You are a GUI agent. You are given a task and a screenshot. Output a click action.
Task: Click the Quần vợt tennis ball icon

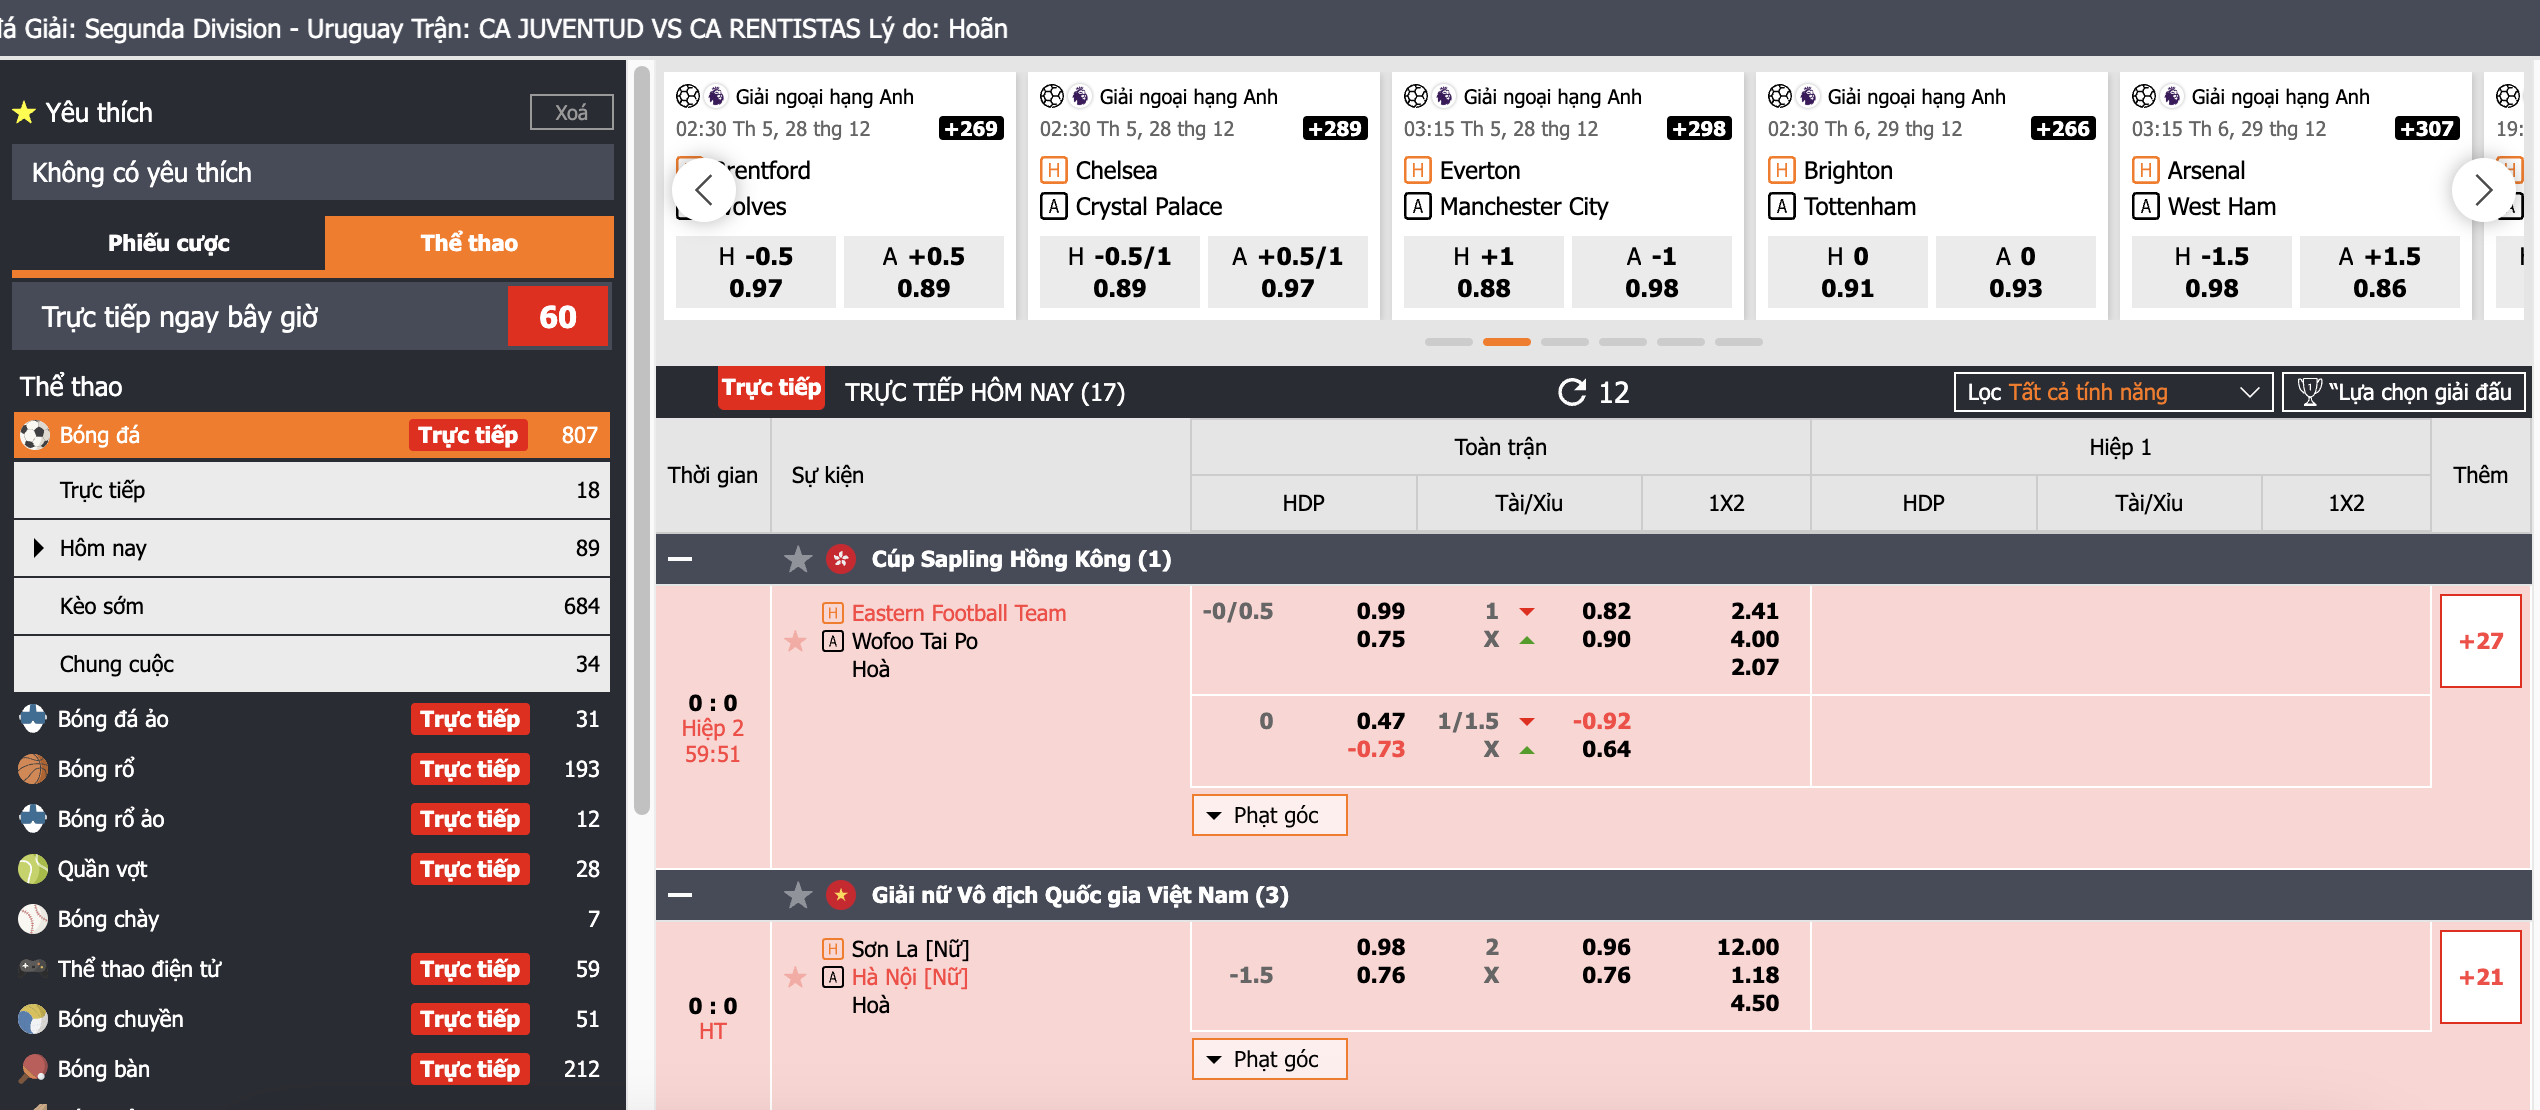33,869
